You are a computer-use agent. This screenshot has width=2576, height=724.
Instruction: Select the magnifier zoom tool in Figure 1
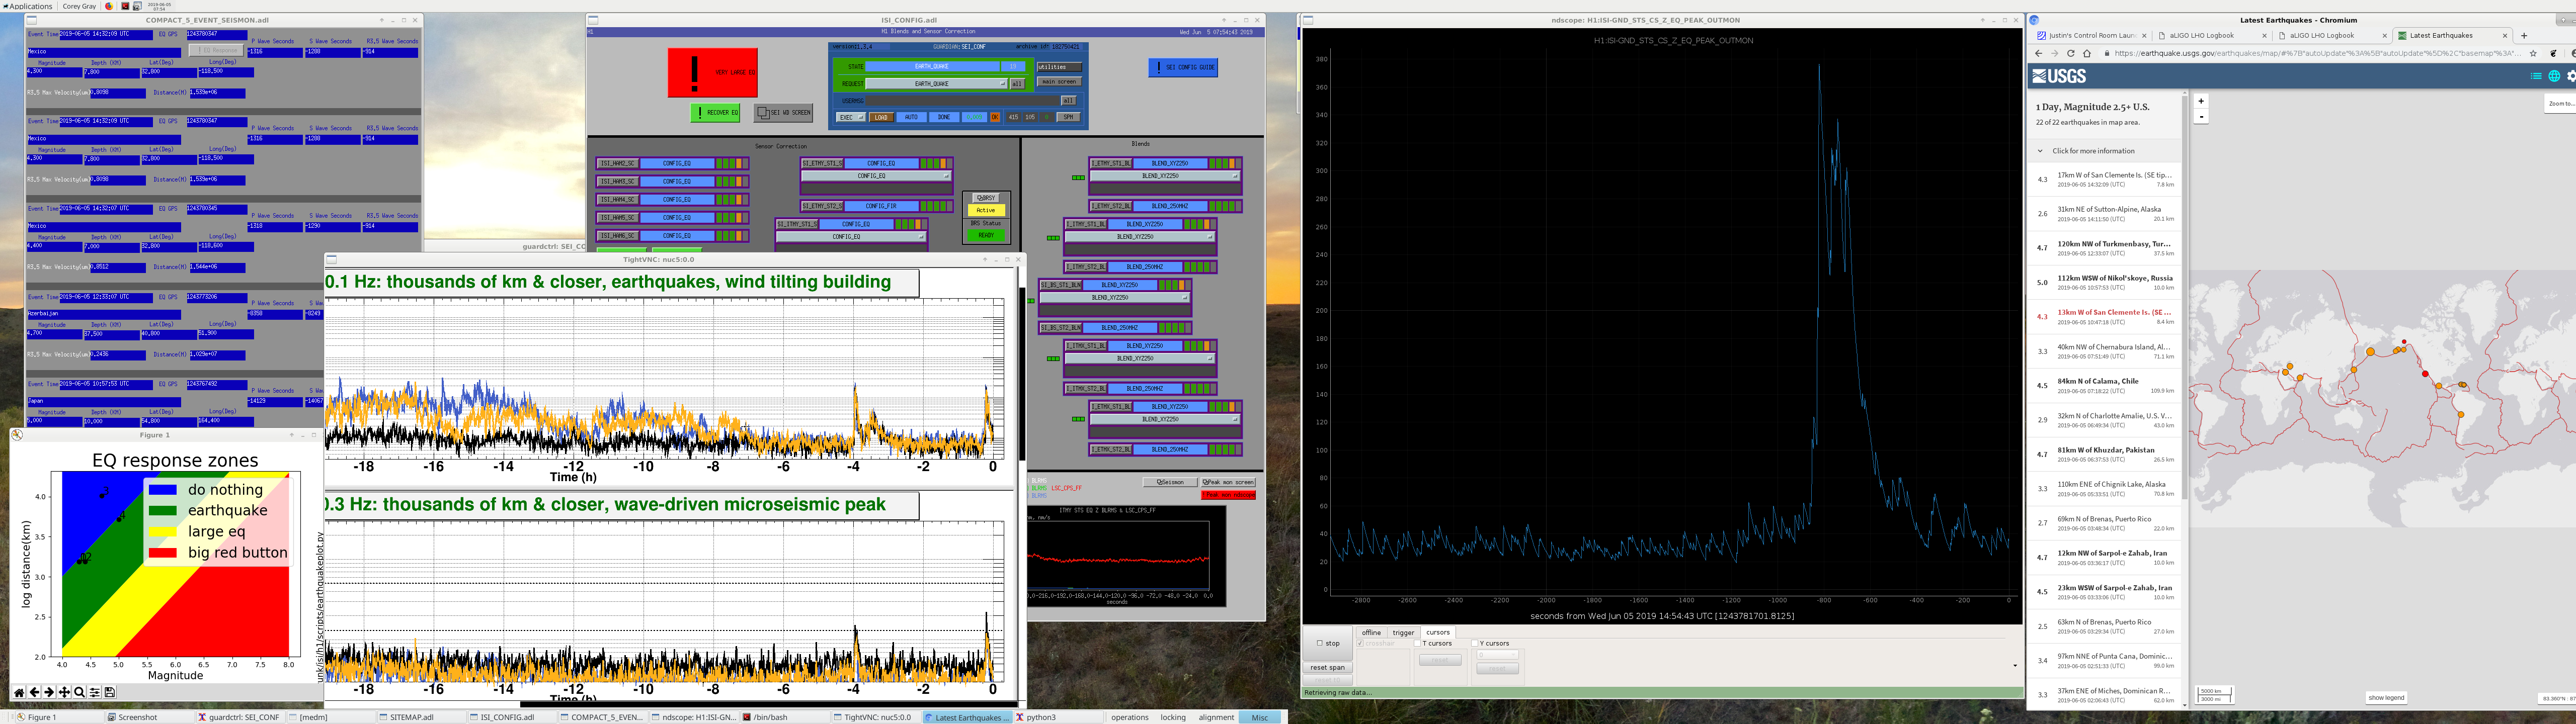pos(79,692)
